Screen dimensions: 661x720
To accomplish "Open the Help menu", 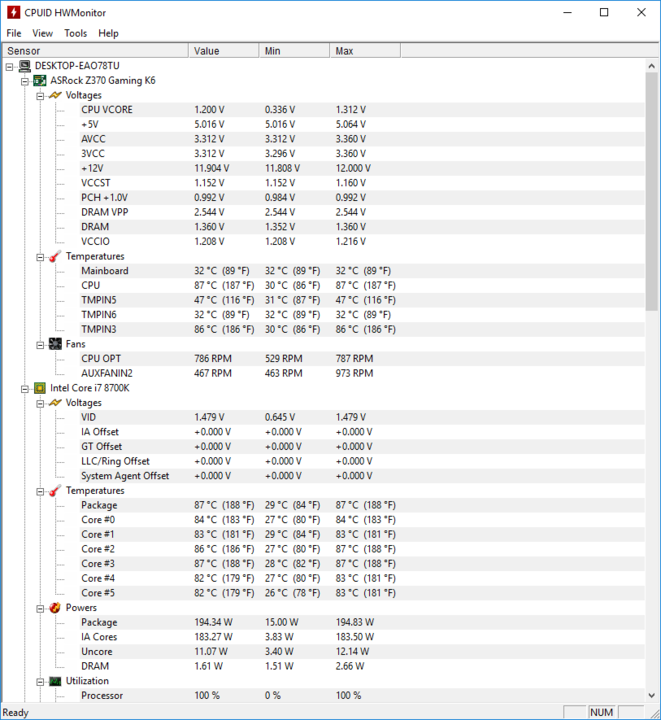I will pos(108,33).
